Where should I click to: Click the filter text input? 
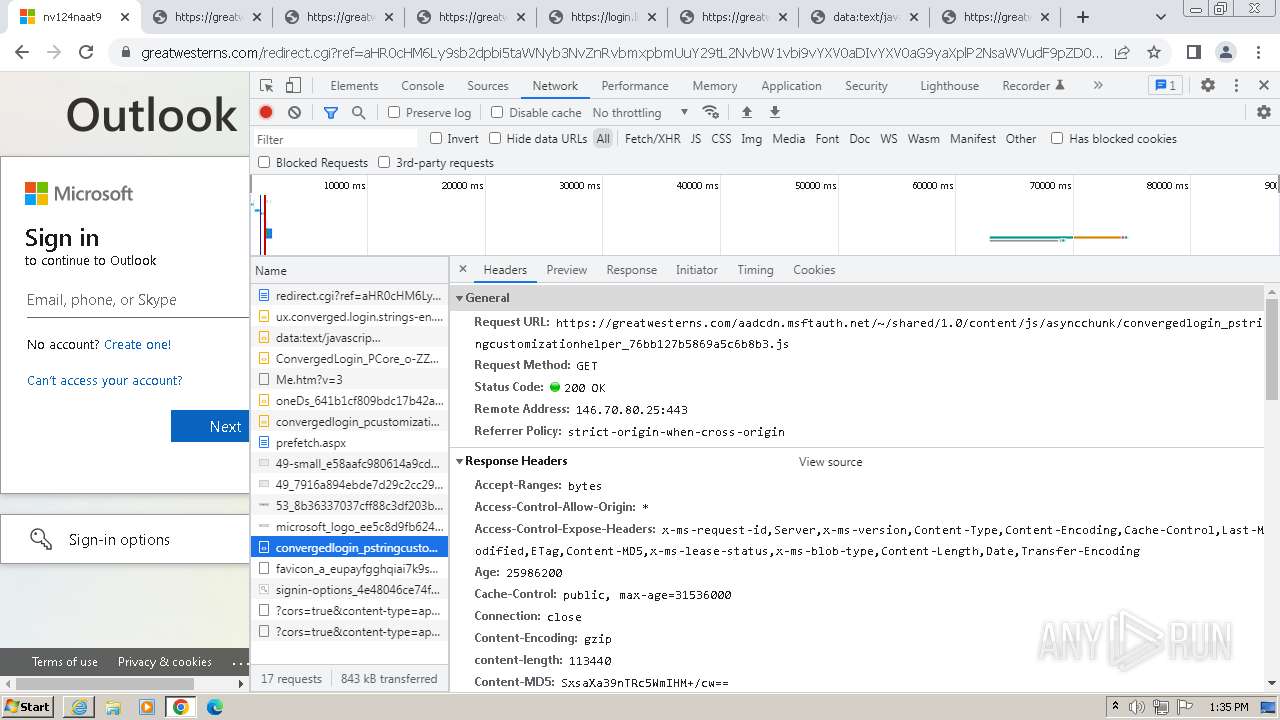coord(335,139)
